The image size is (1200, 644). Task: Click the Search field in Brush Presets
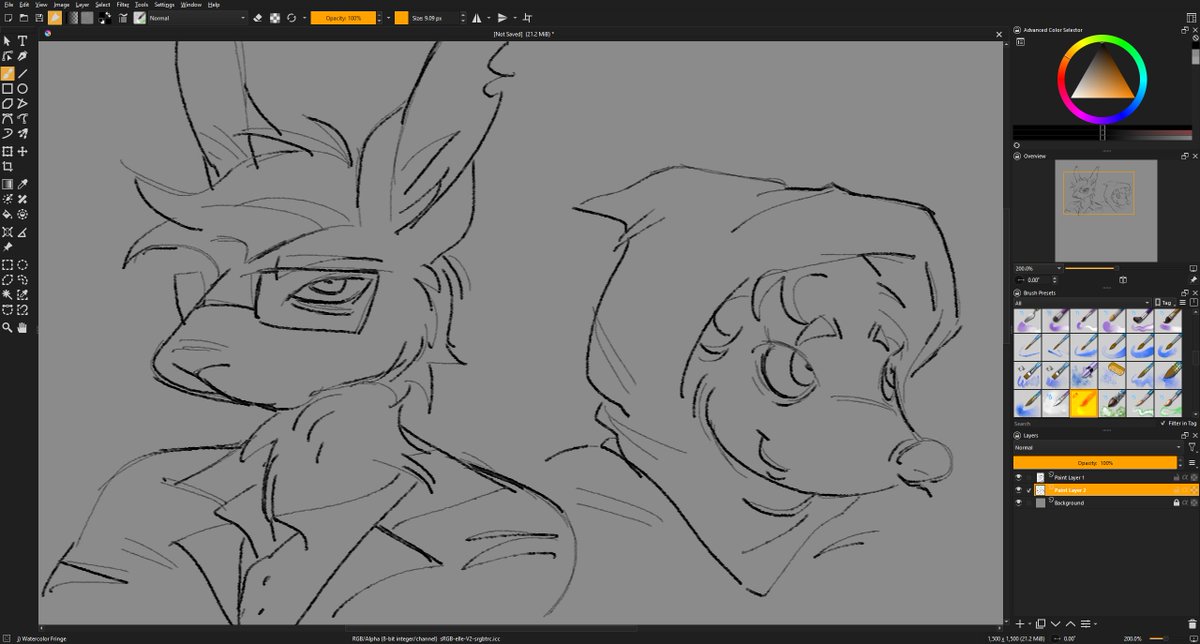pos(1085,423)
